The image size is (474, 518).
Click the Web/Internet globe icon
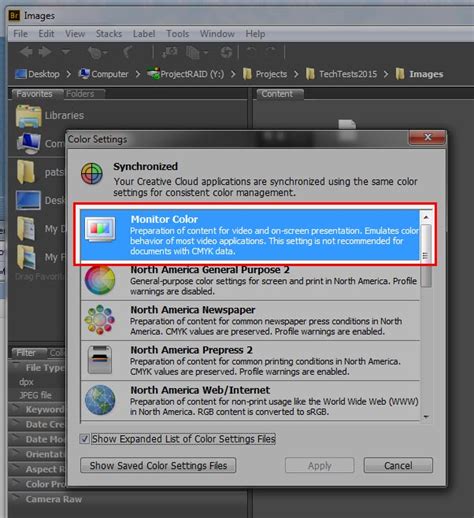pyautogui.click(x=100, y=400)
